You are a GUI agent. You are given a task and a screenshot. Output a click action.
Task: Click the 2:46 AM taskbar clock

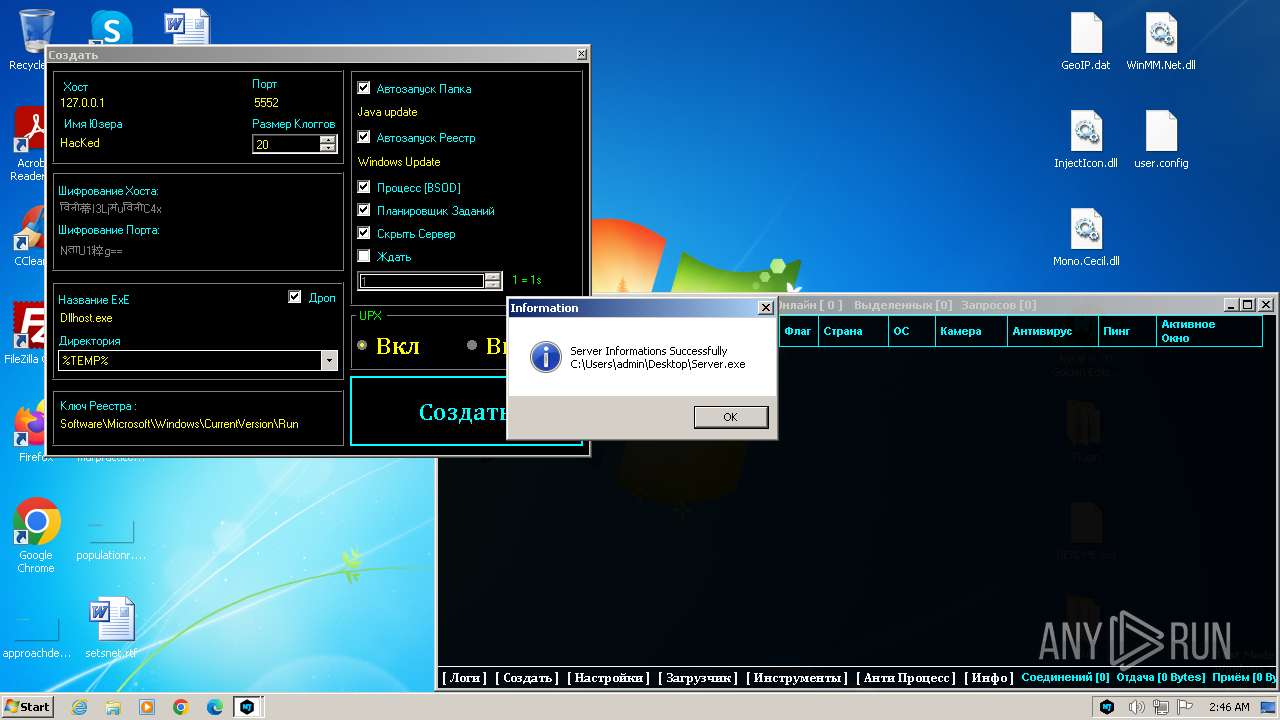coord(1229,707)
